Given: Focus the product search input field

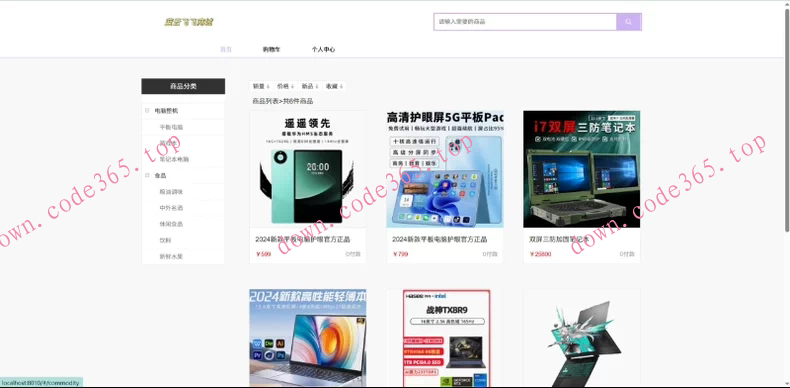Looking at the screenshot, I should point(525,22).
